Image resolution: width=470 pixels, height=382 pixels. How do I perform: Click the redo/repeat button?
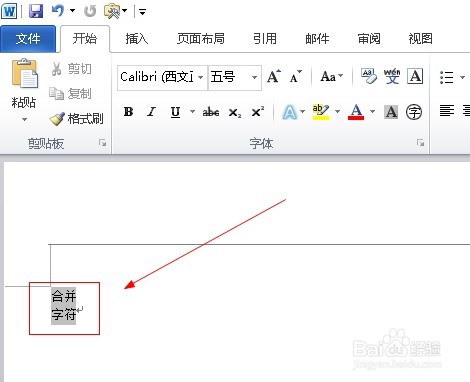pos(90,11)
